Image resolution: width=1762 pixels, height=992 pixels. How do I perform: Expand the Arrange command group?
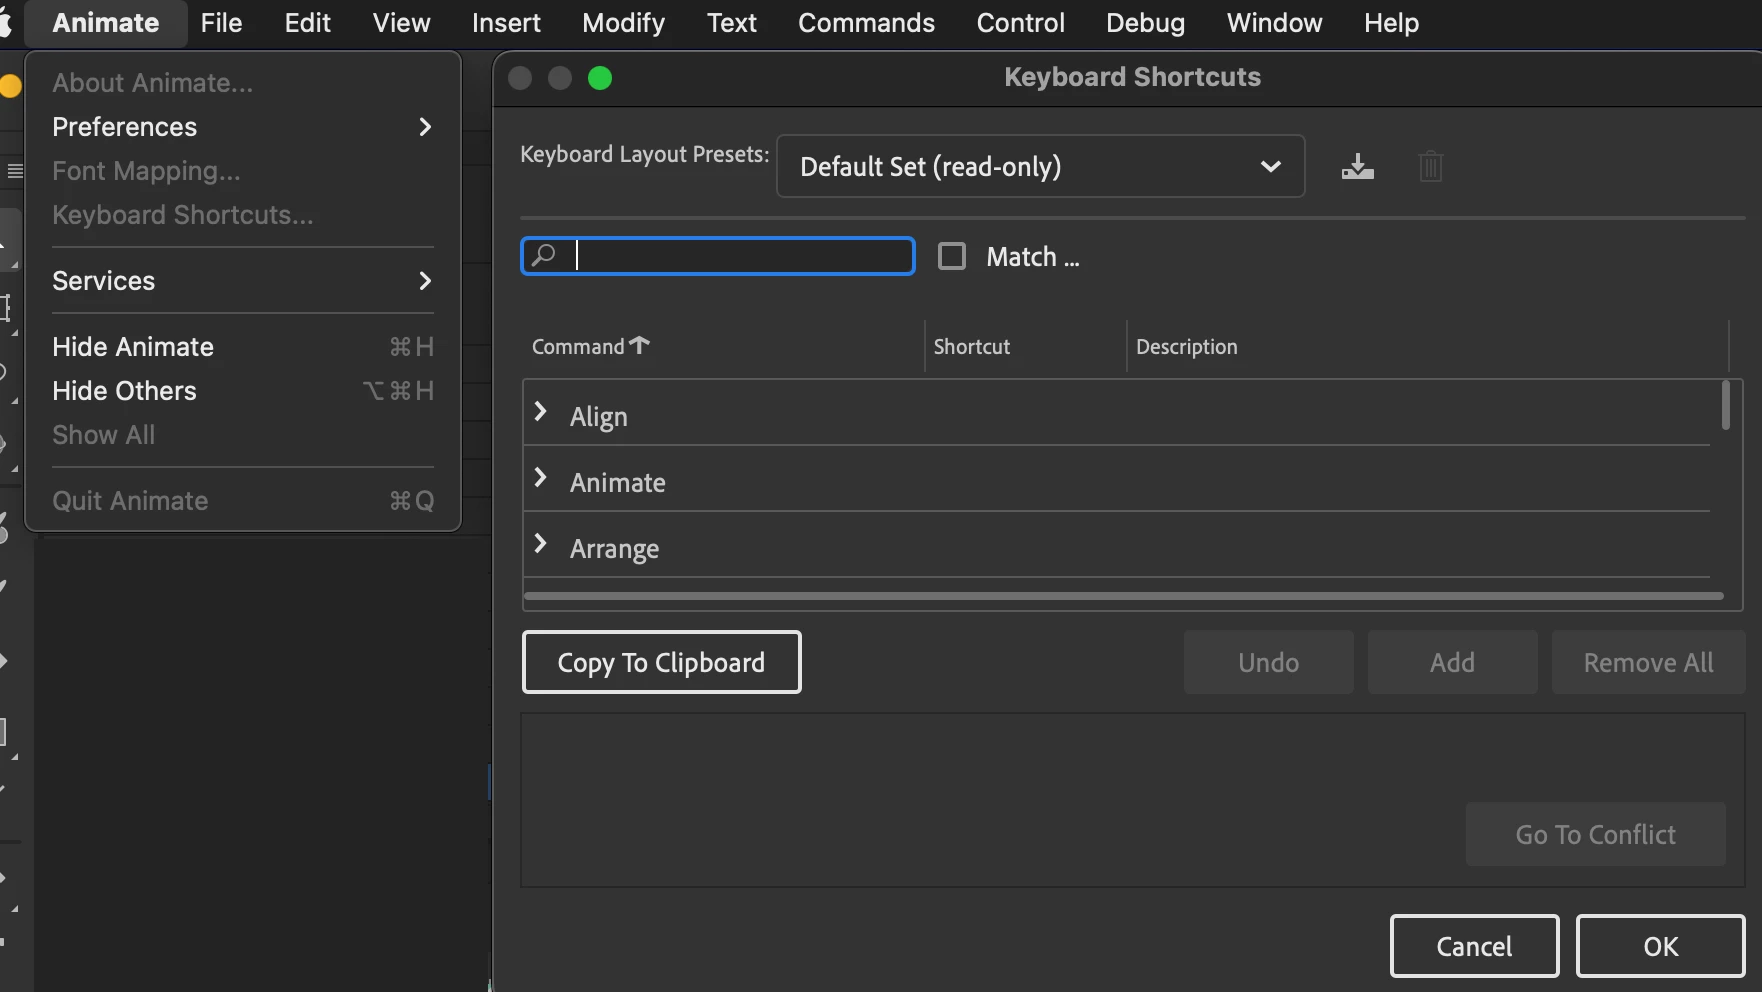pyautogui.click(x=541, y=544)
